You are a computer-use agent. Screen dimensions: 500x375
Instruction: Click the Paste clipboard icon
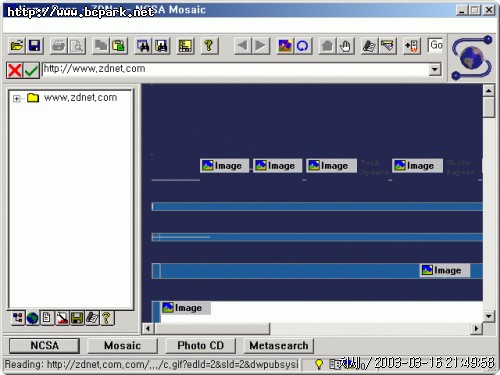coord(119,46)
